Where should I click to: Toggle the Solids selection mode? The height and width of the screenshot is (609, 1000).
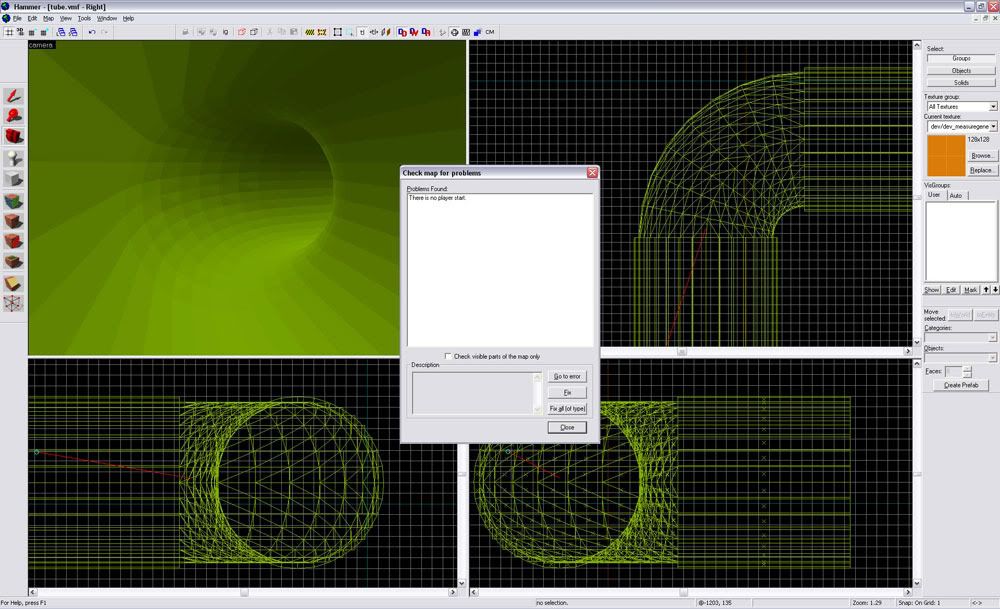pyautogui.click(x=961, y=83)
